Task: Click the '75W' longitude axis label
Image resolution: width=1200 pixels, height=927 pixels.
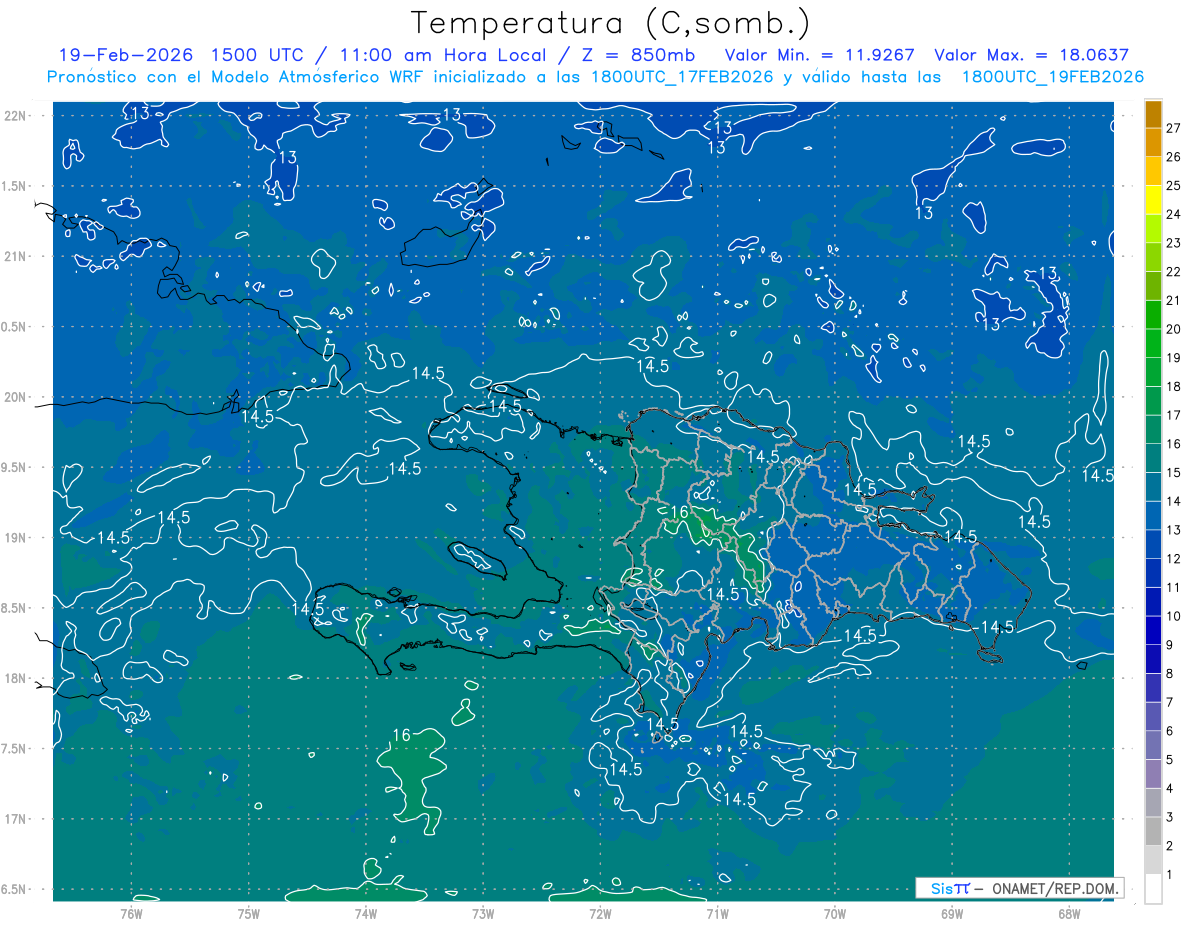Action: (248, 914)
